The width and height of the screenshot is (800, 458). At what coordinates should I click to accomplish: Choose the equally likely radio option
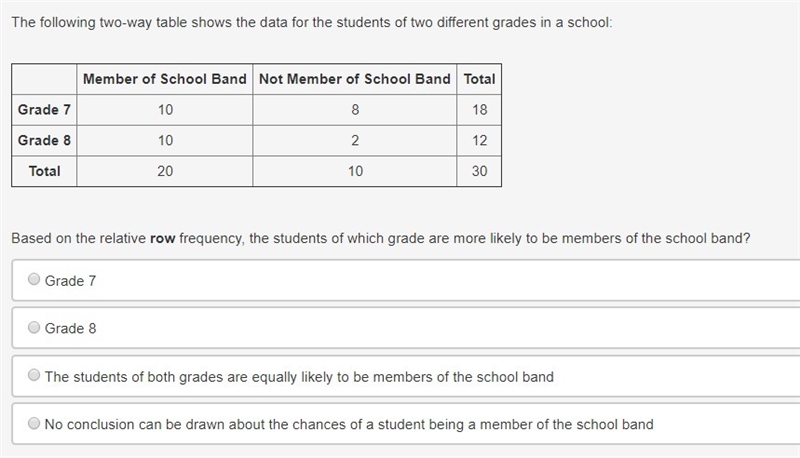click(34, 375)
